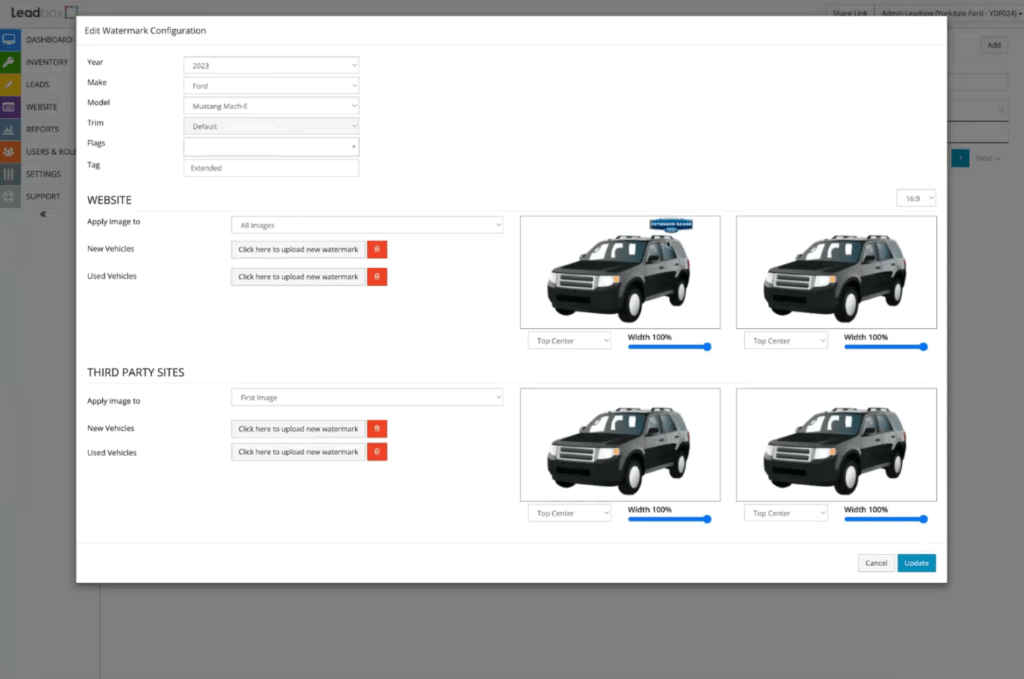Screen dimensions: 1024x679
Task: Click the Leadbox logo
Action: 44,12
